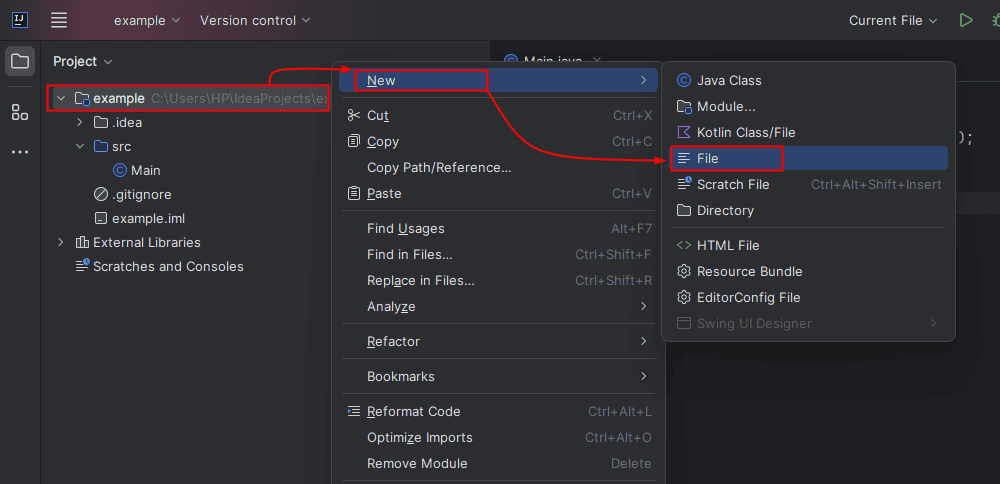Open Version control dropdown
Image resolution: width=1000 pixels, height=484 pixels.
254,20
